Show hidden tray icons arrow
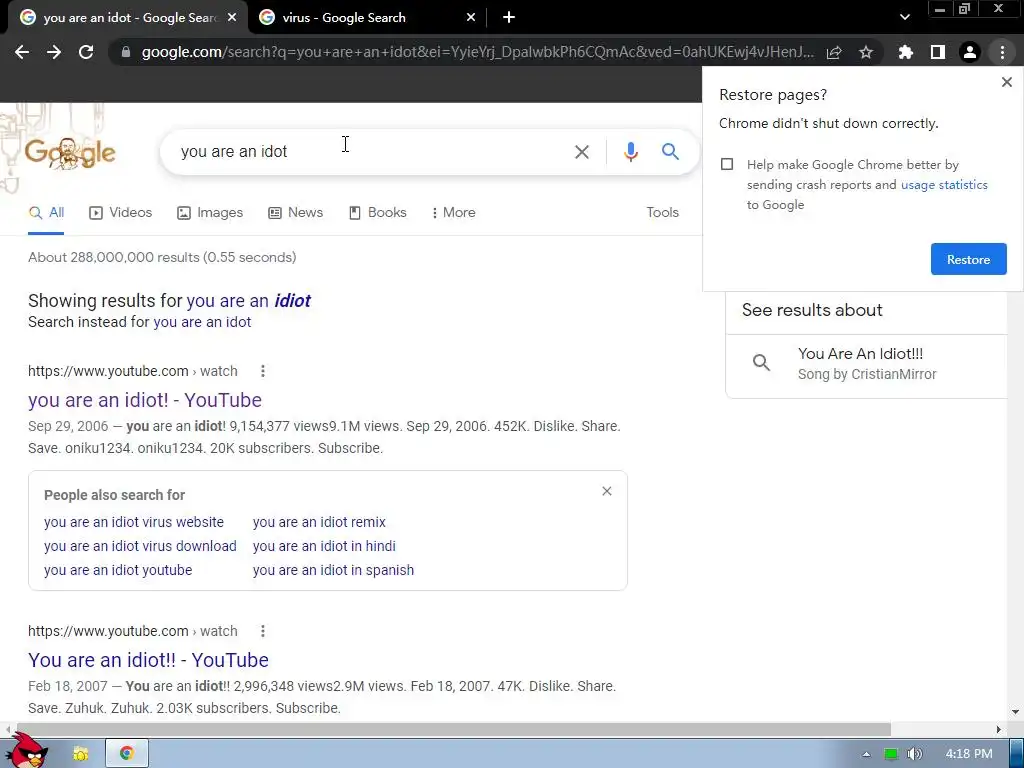This screenshot has width=1024, height=768. [x=866, y=754]
